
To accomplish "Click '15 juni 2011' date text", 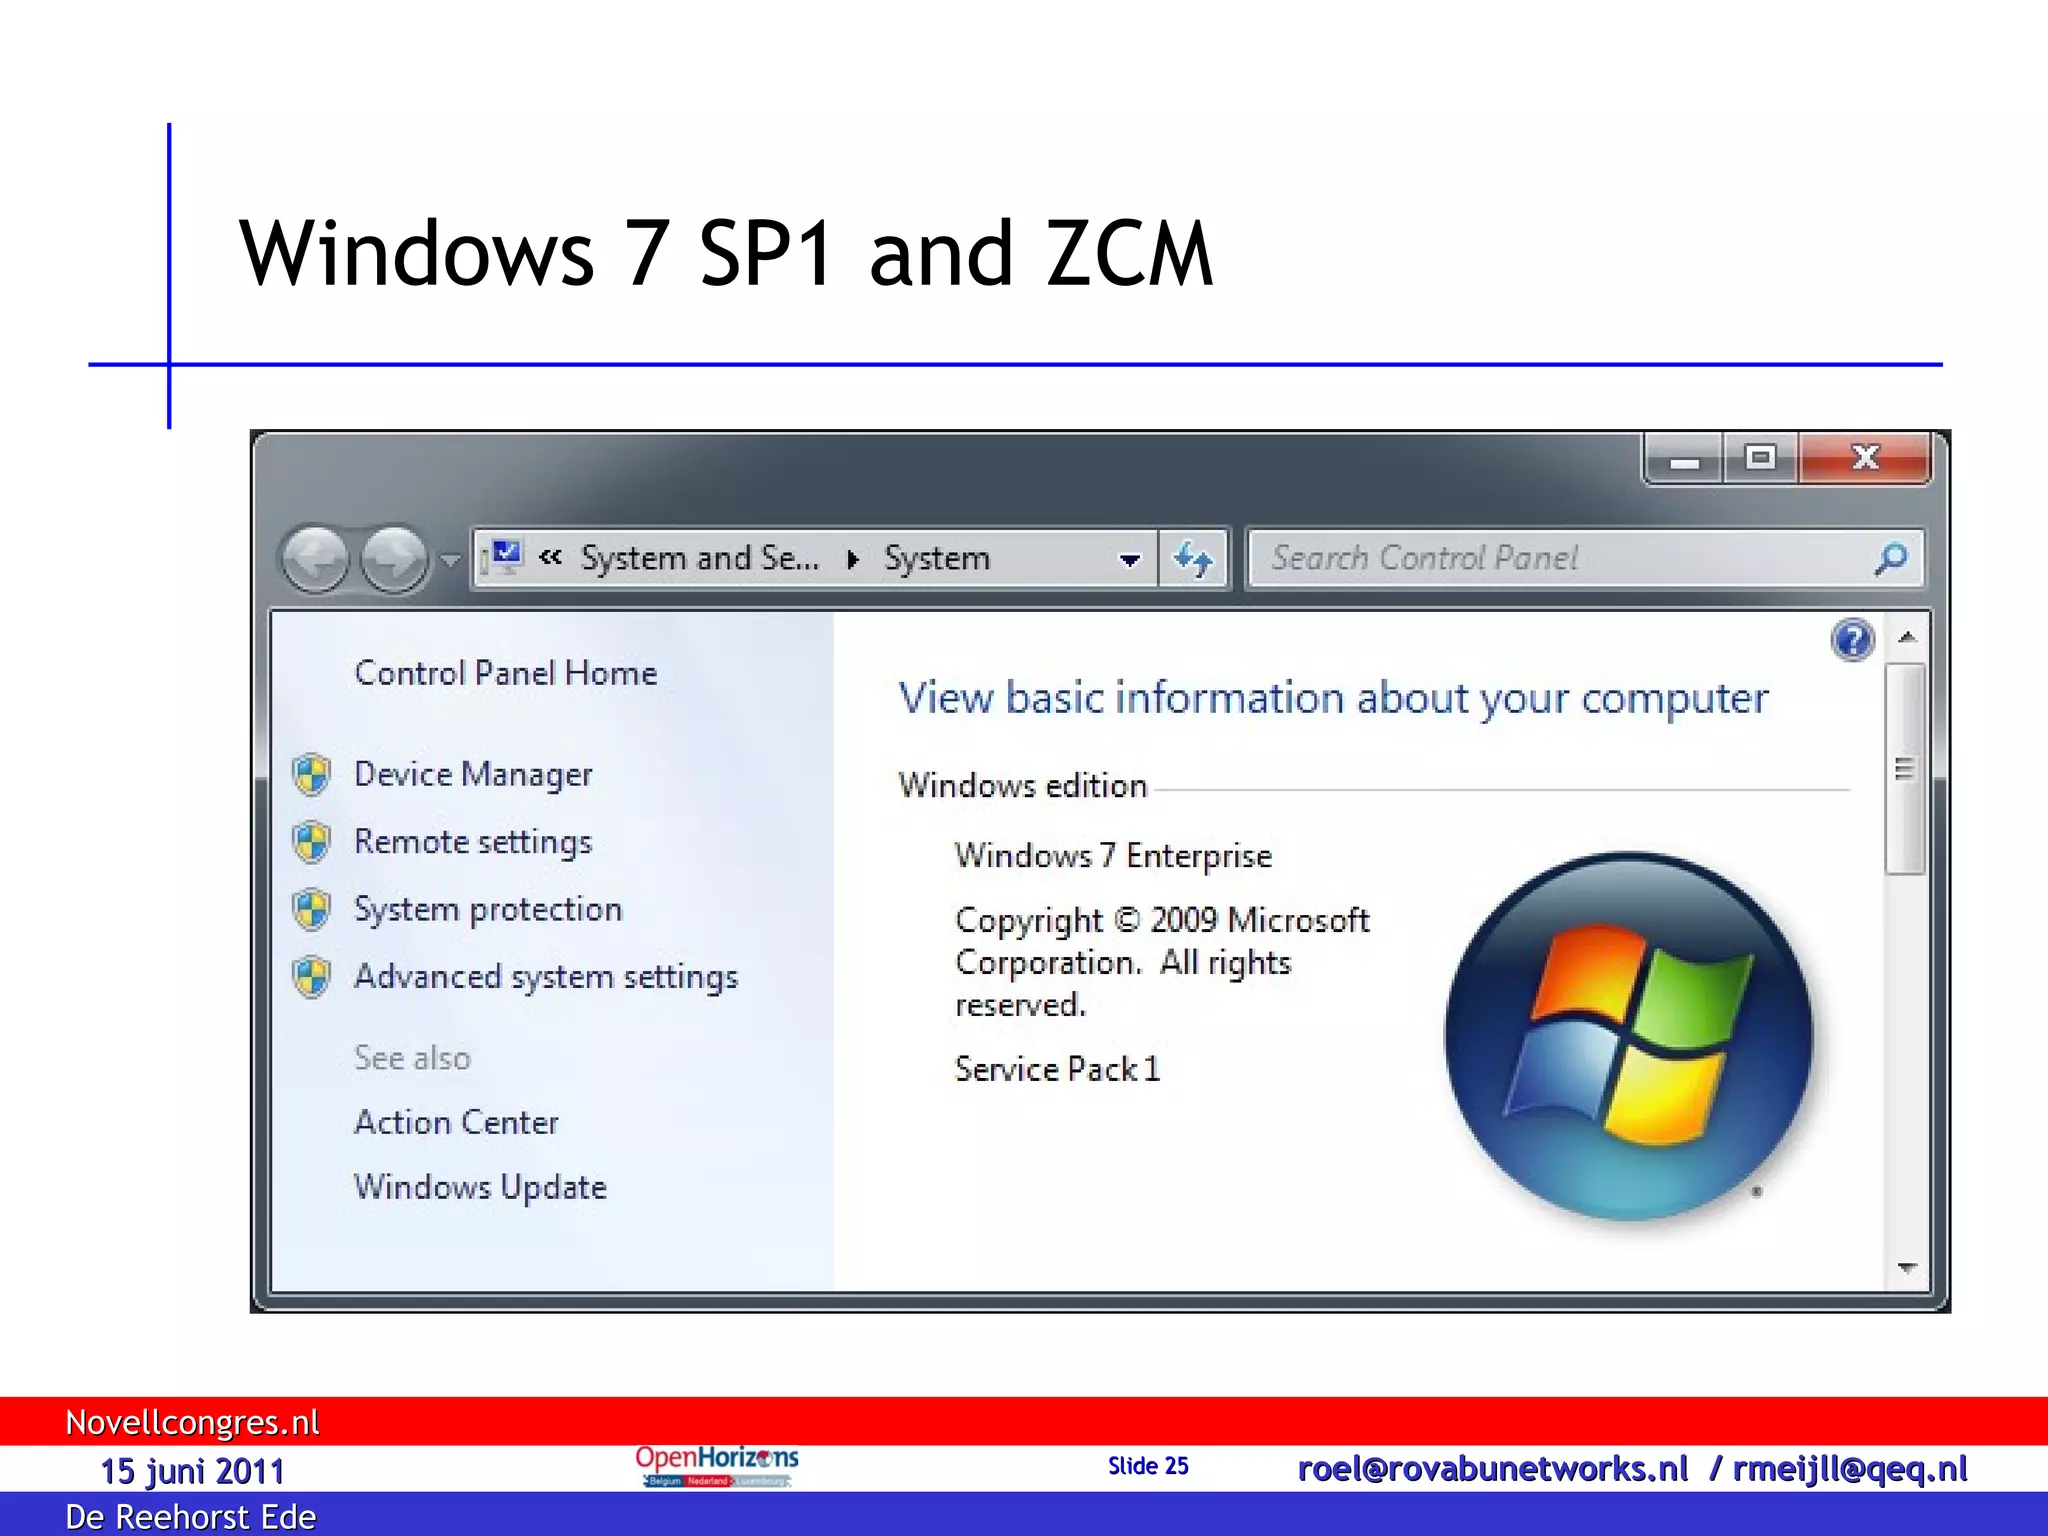I will (x=192, y=1472).
